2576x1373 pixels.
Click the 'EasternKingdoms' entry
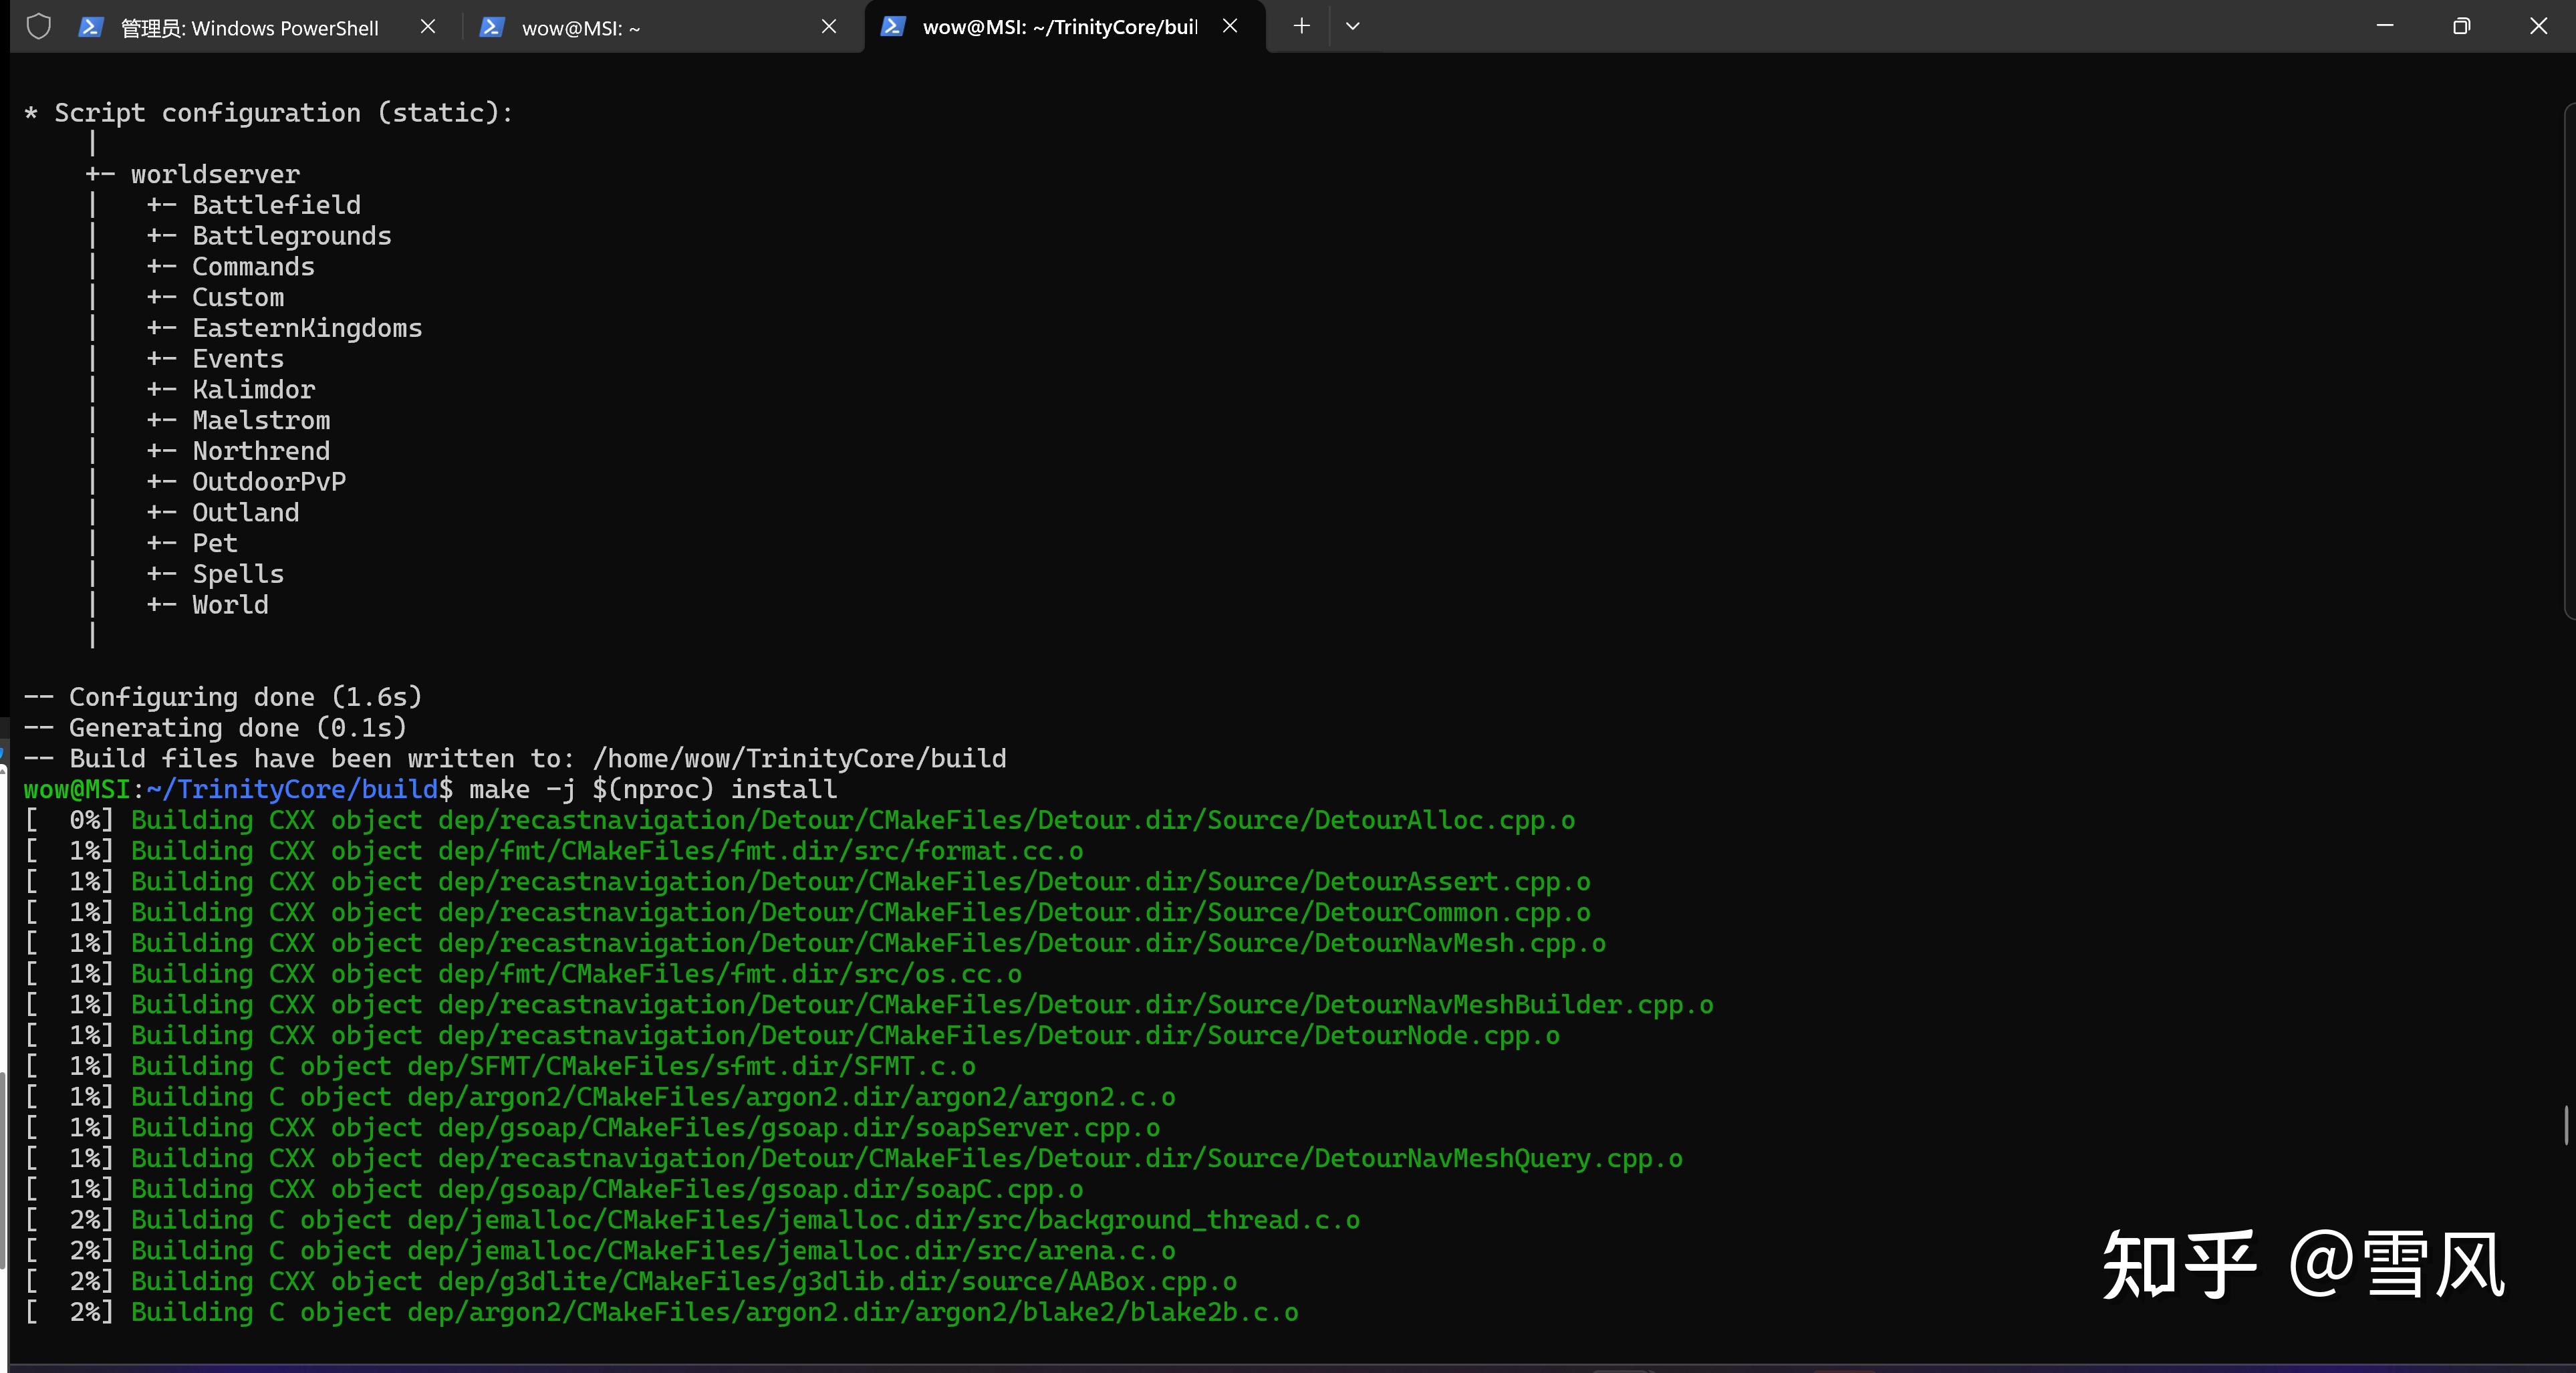307,328
